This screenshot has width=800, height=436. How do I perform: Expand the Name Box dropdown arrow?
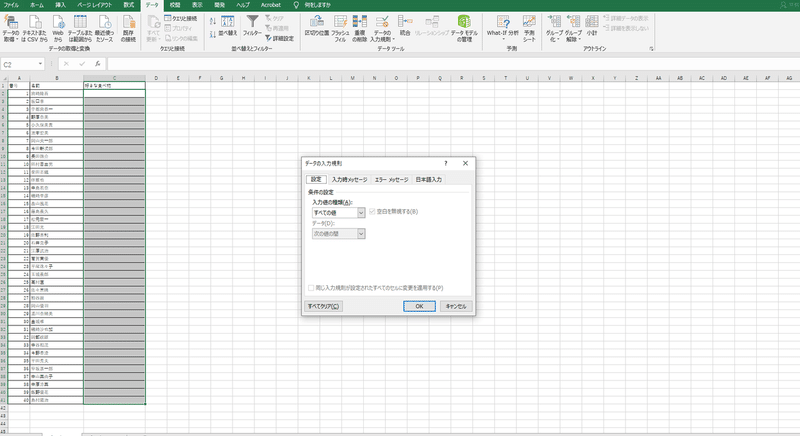pyautogui.click(x=40, y=64)
